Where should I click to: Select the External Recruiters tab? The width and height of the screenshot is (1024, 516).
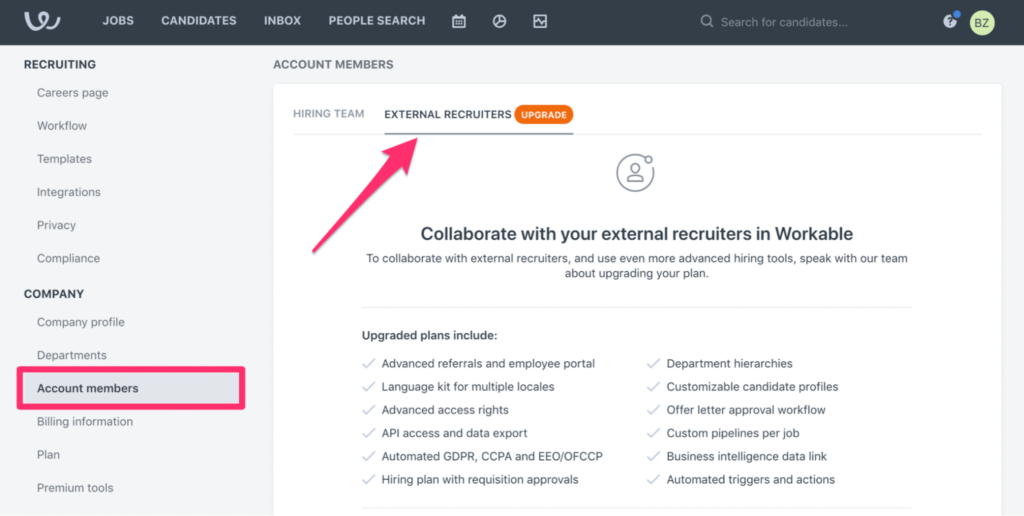[x=447, y=114]
